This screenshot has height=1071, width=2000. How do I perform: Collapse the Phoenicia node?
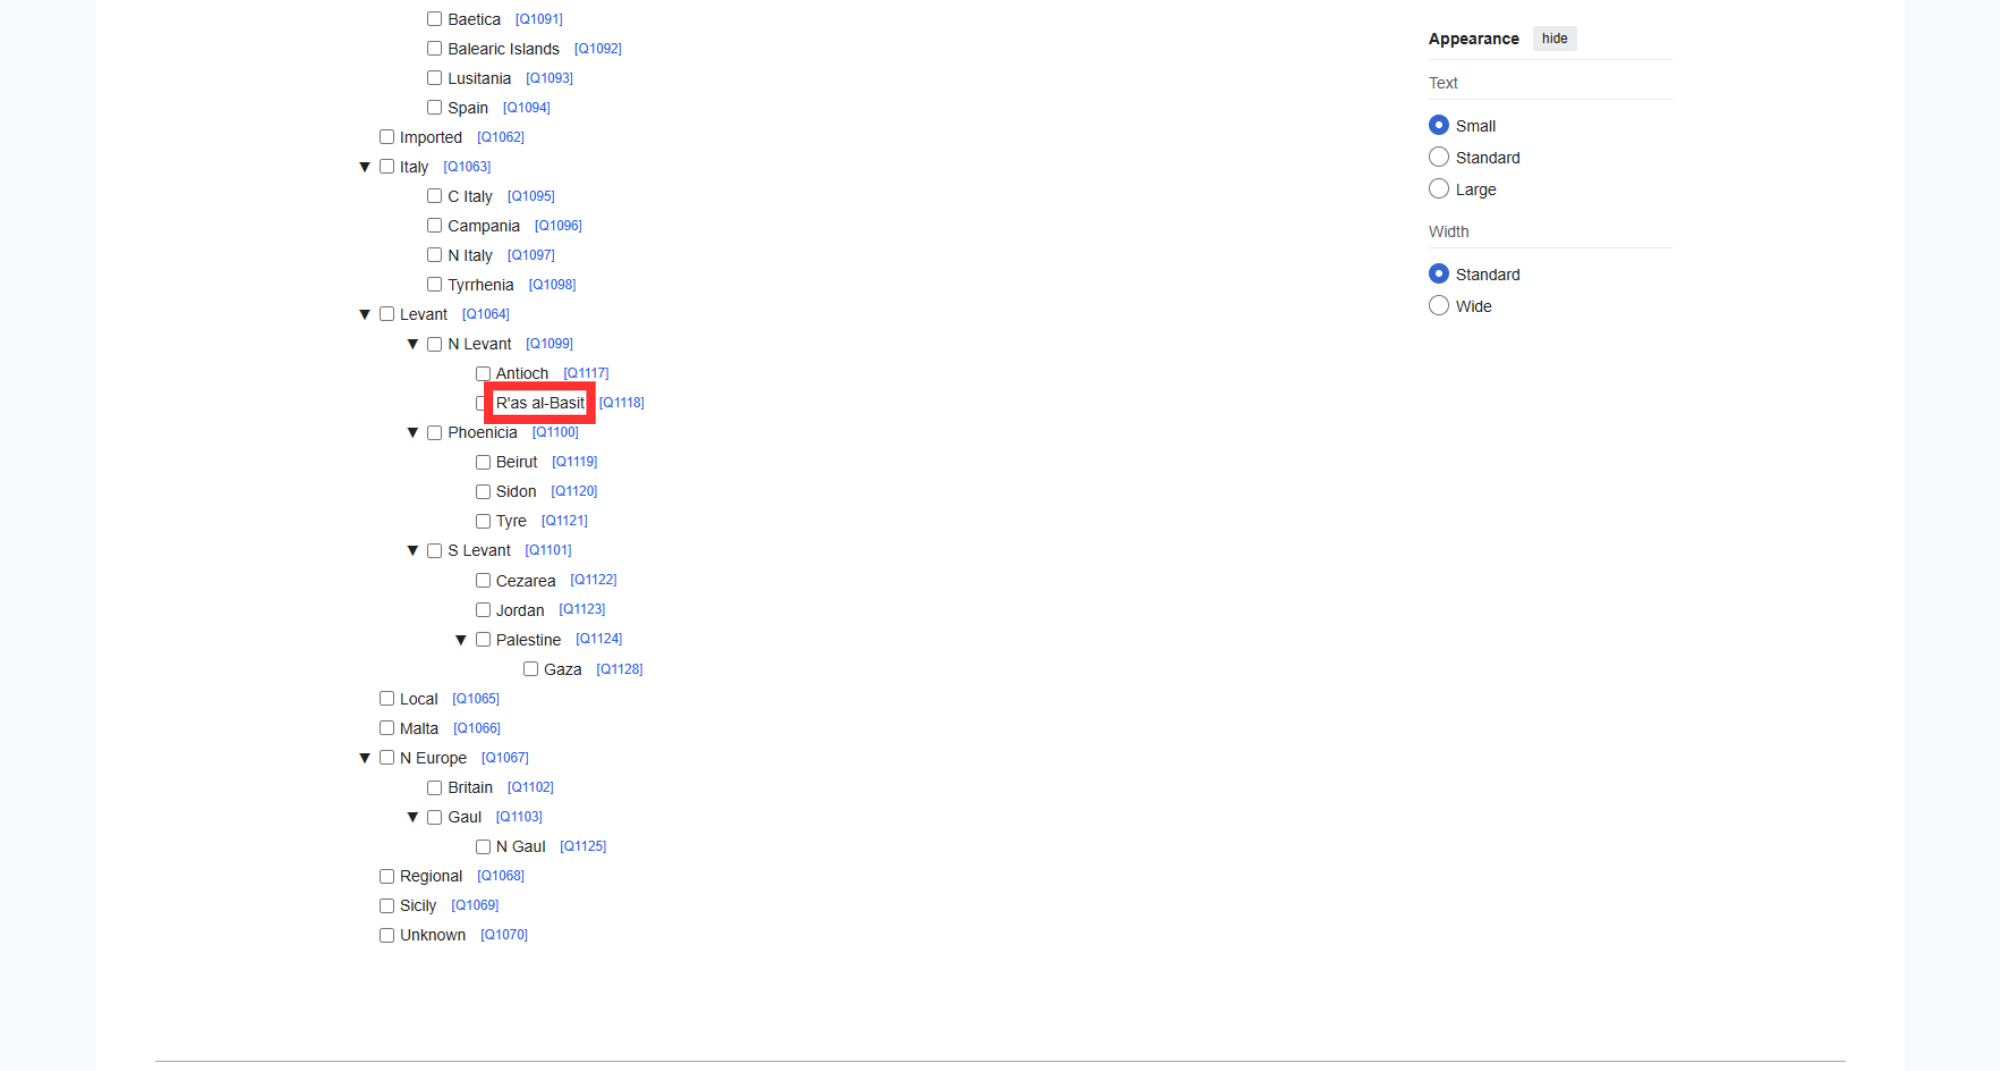(413, 432)
